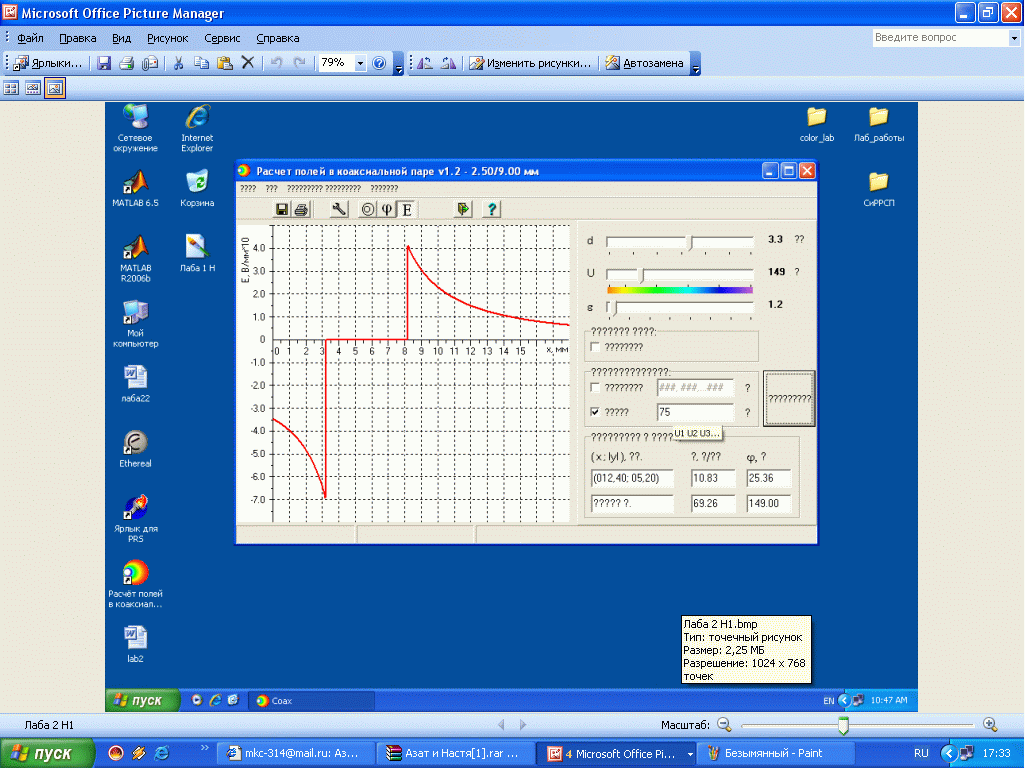1025x768 pixels.
Task: Toggle the checkbox under the epsilon slider
Action: tap(595, 347)
